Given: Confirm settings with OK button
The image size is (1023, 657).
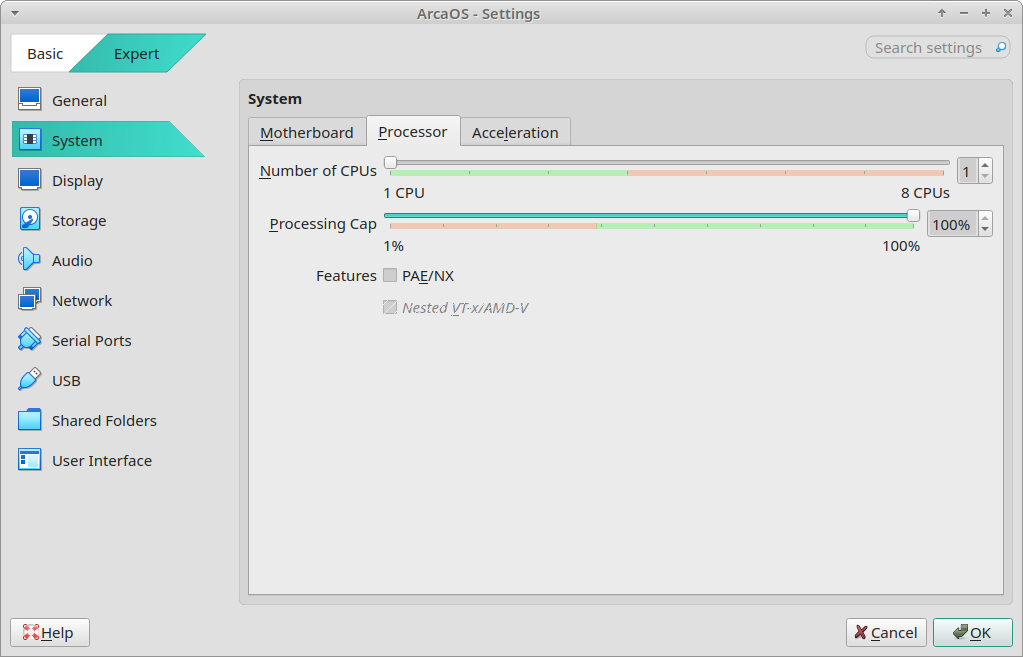Looking at the screenshot, I should tap(972, 632).
